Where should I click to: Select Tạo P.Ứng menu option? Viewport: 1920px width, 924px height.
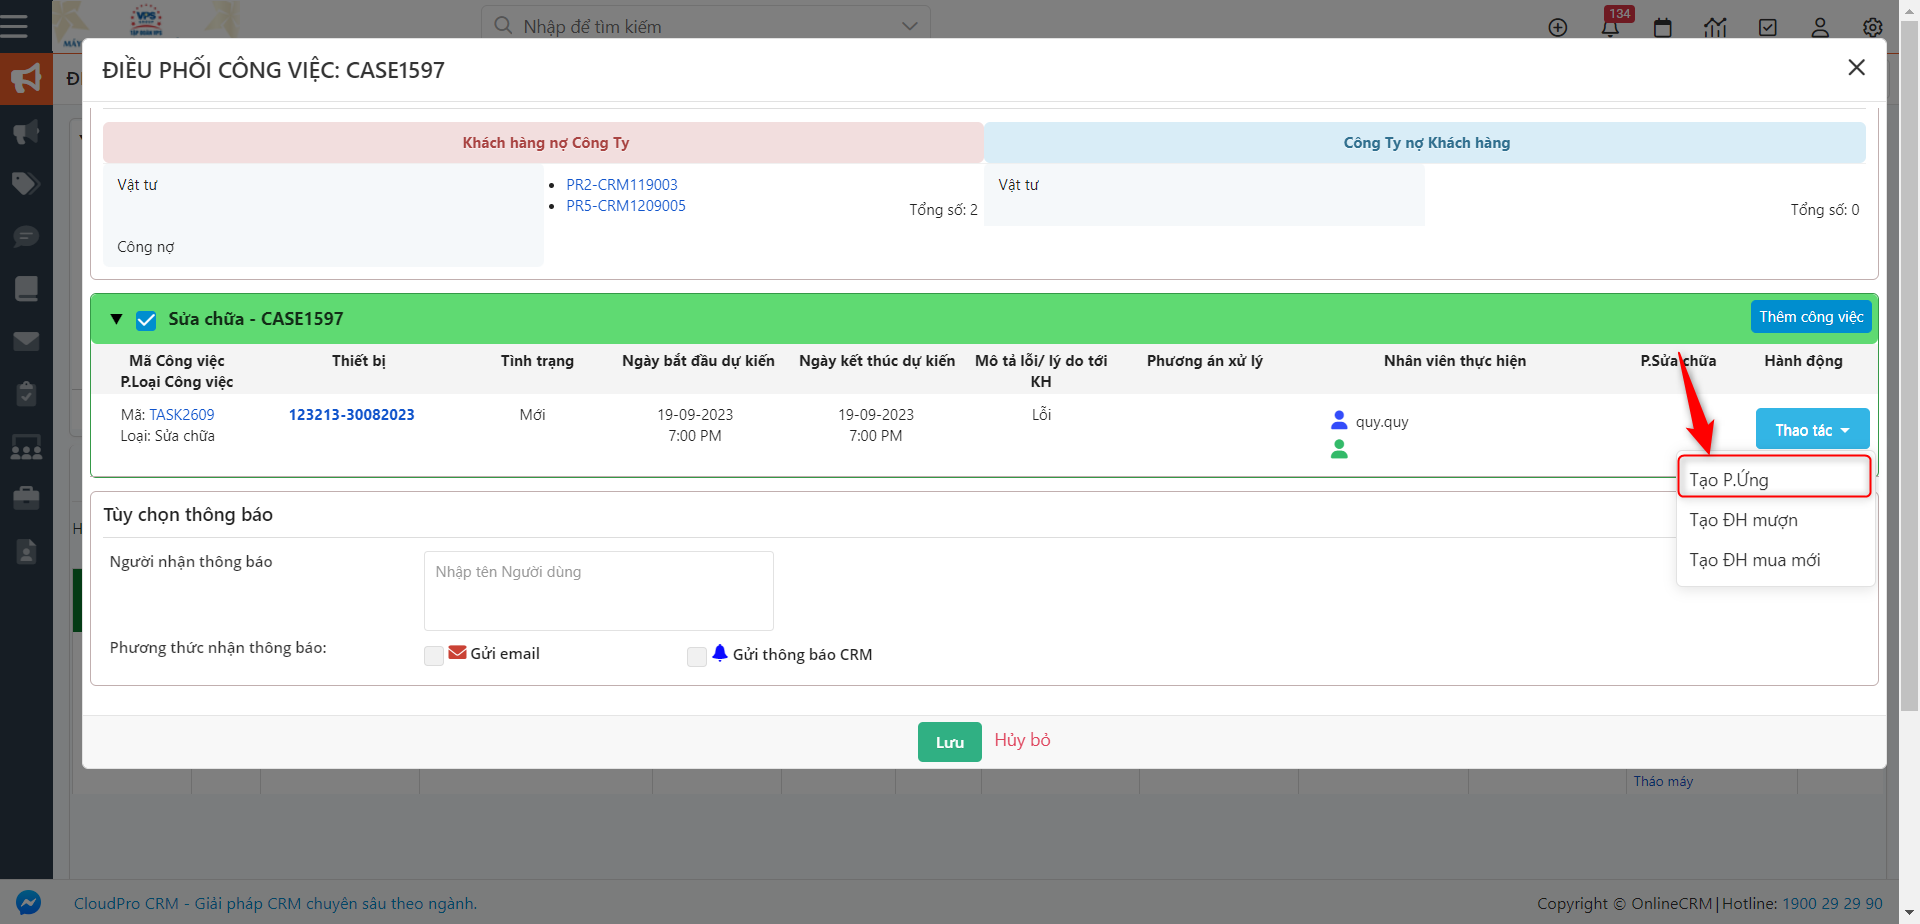tap(1774, 479)
